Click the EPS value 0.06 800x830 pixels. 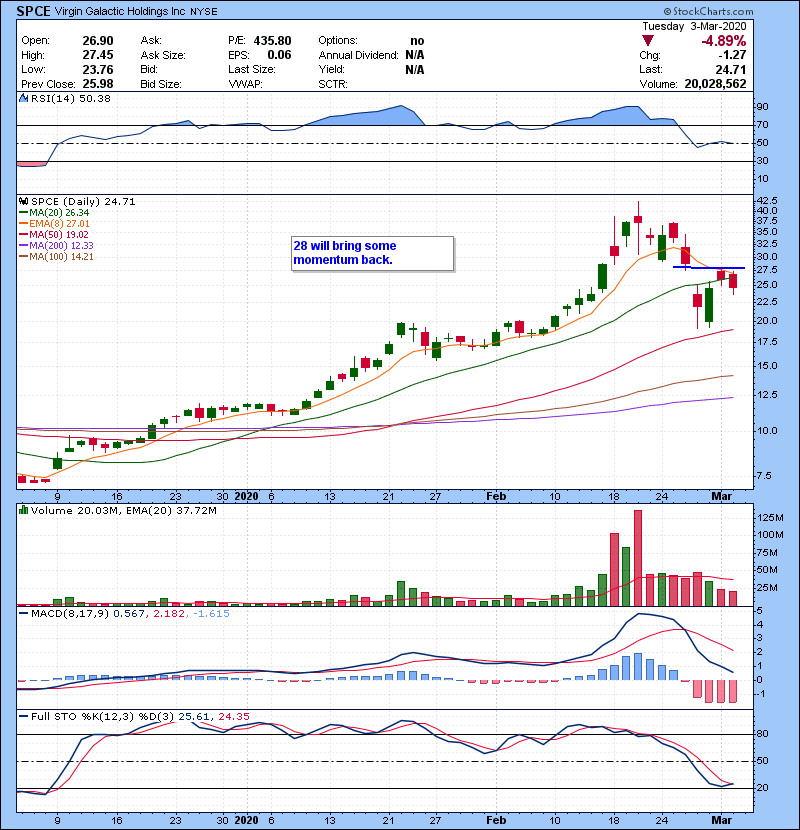(x=279, y=55)
